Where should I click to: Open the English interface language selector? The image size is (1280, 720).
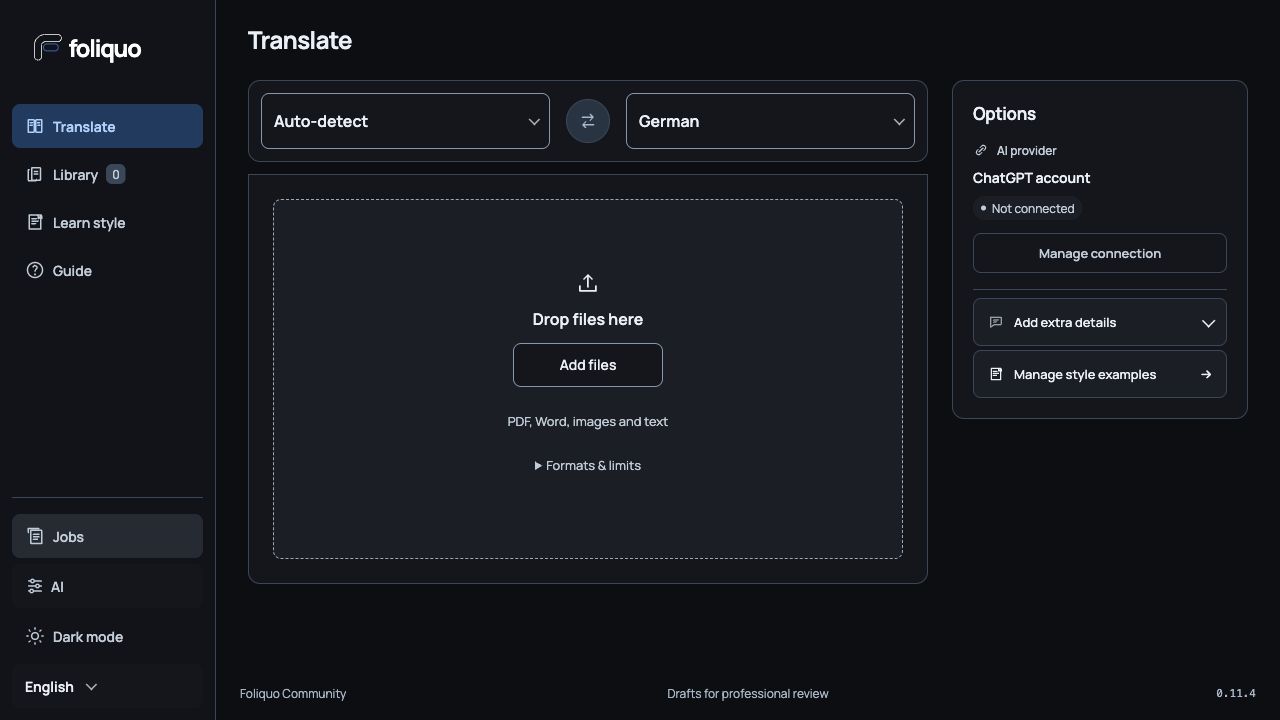[x=107, y=686]
